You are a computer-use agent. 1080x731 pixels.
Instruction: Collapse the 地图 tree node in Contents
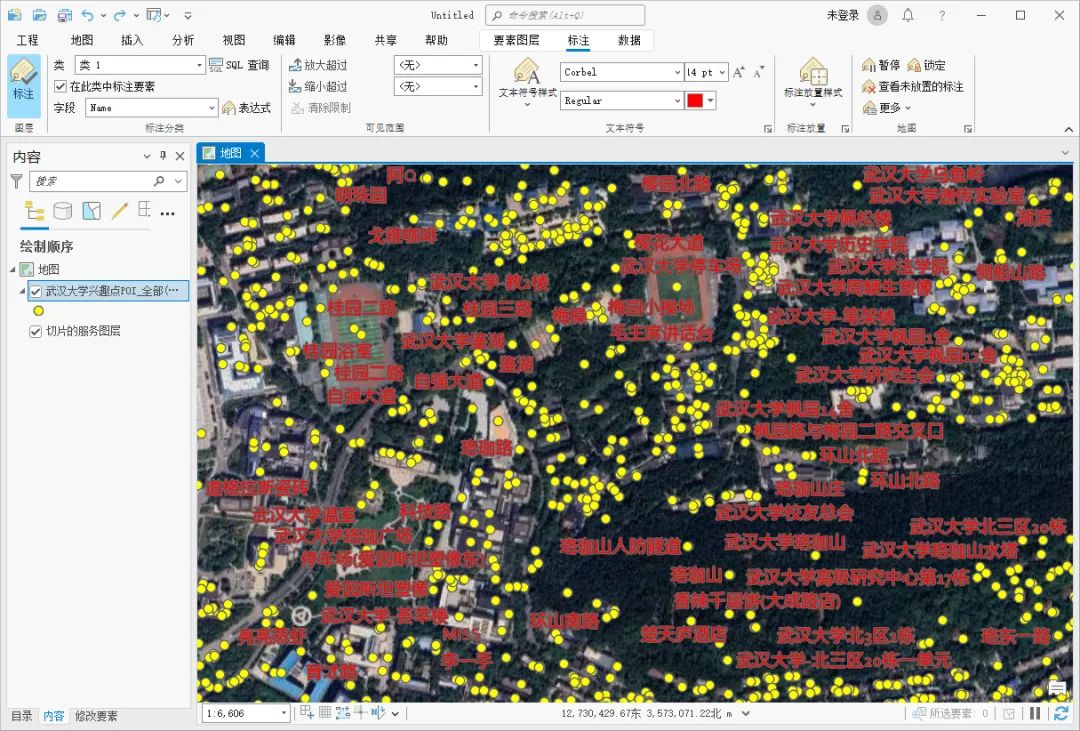pos(14,269)
